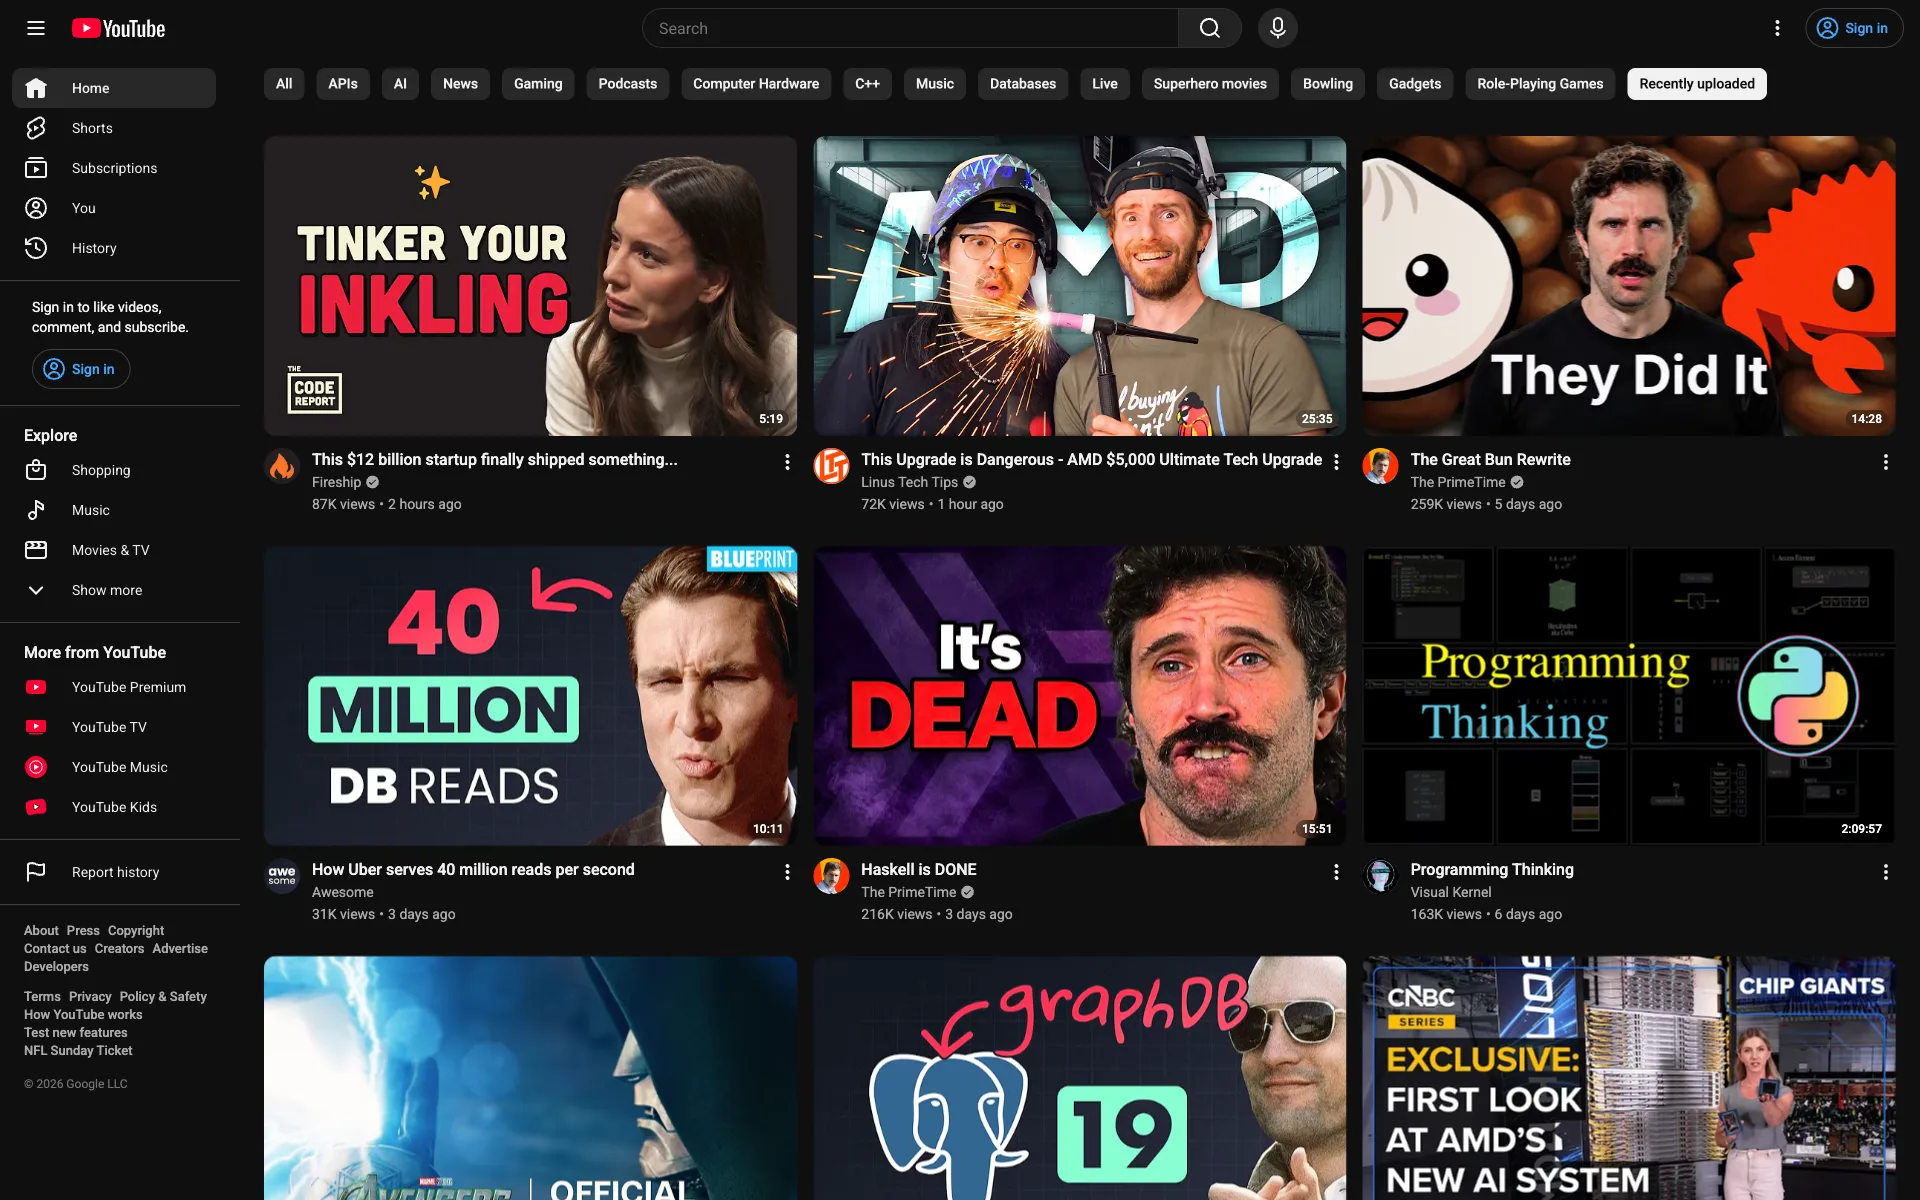Open Shopping under Explore
This screenshot has width=1920, height=1200.
point(114,470)
